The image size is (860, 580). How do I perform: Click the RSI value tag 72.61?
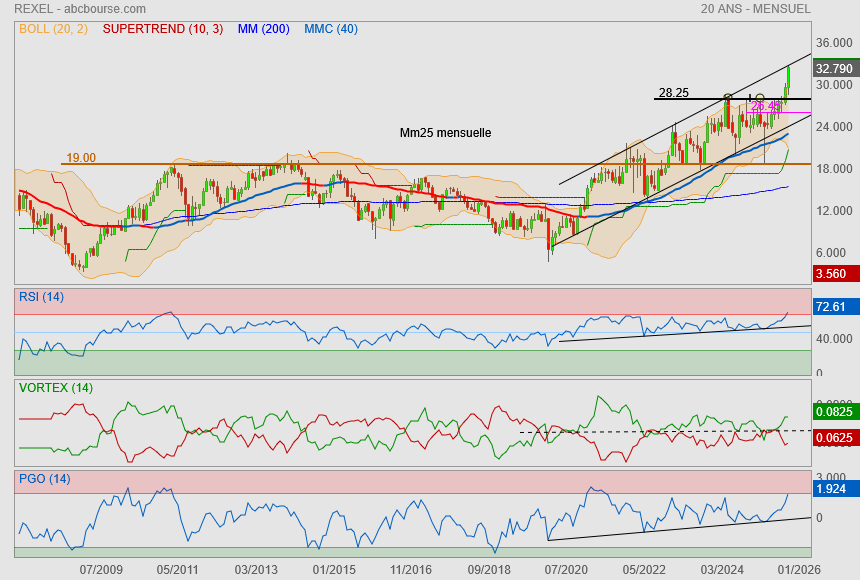tap(832, 307)
